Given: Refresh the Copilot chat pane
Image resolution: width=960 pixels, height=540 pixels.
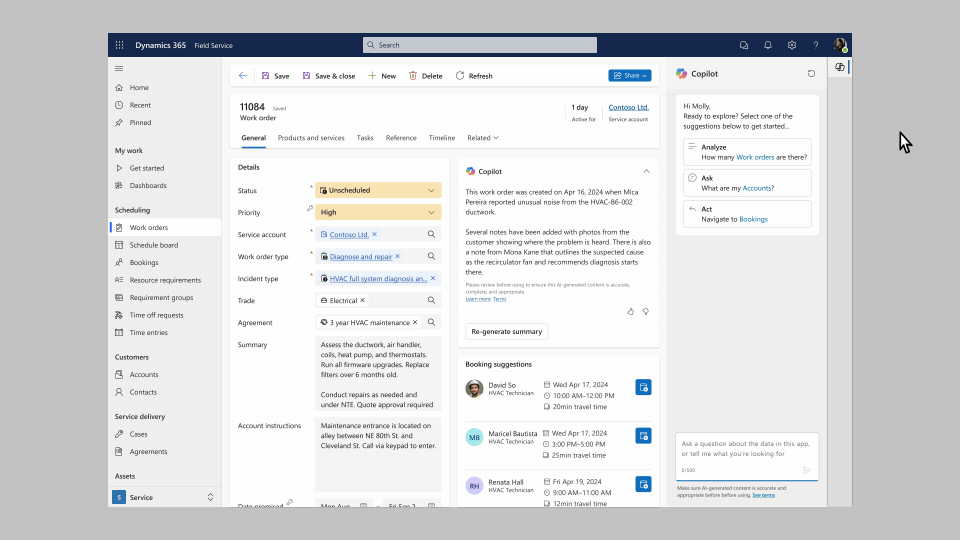Looking at the screenshot, I should pyautogui.click(x=811, y=74).
